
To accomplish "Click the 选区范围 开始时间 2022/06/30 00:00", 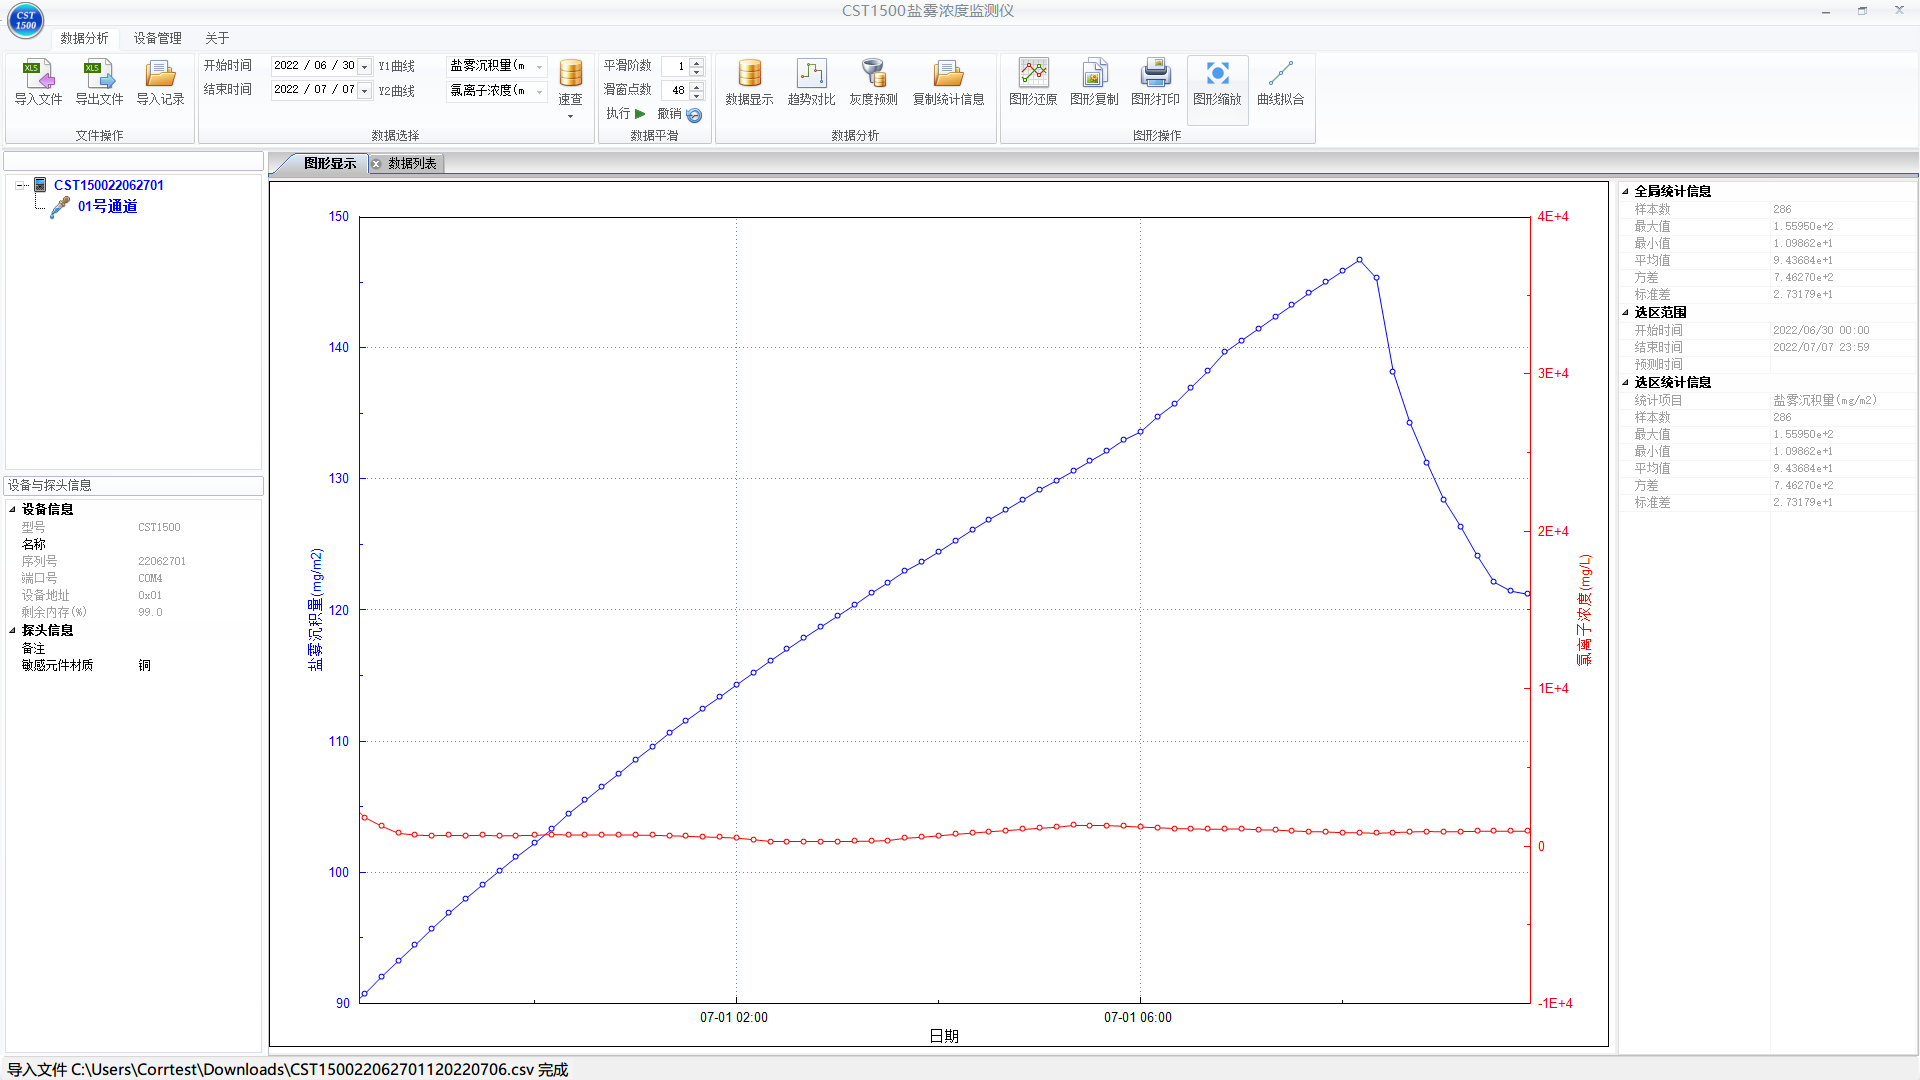I will coord(1821,330).
